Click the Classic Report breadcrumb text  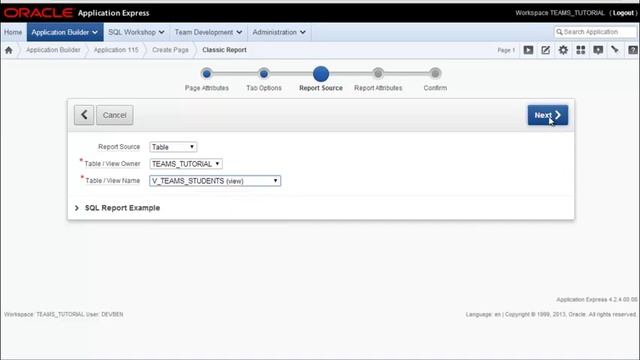224,50
